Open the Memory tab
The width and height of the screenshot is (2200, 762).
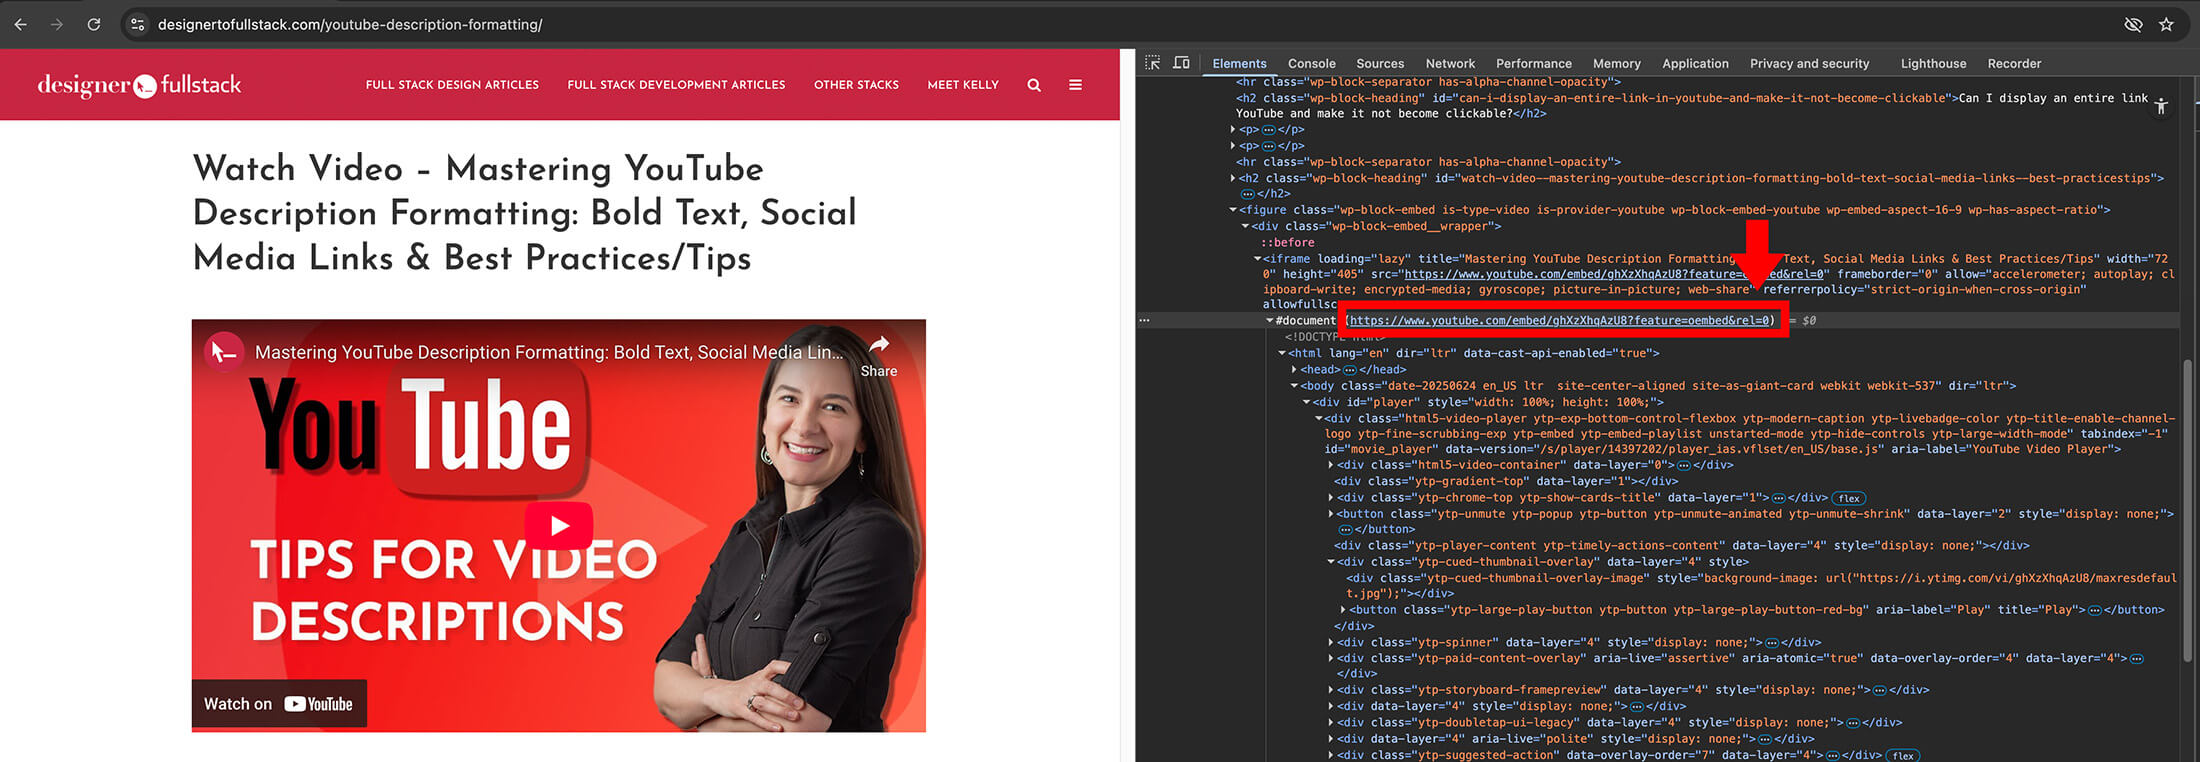tap(1616, 63)
